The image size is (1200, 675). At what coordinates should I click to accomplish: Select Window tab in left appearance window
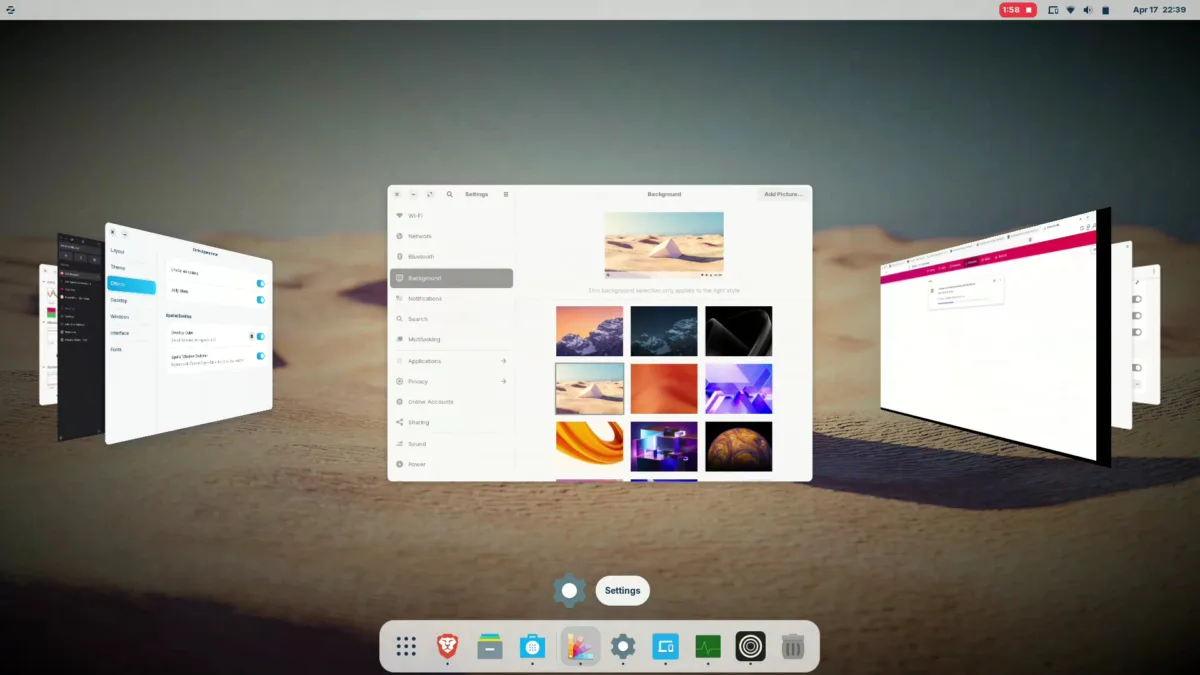131,317
